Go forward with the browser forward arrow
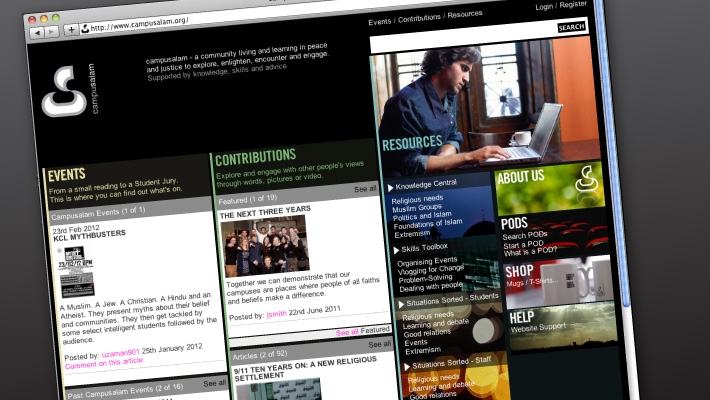This screenshot has width=710, height=400. click(52, 32)
